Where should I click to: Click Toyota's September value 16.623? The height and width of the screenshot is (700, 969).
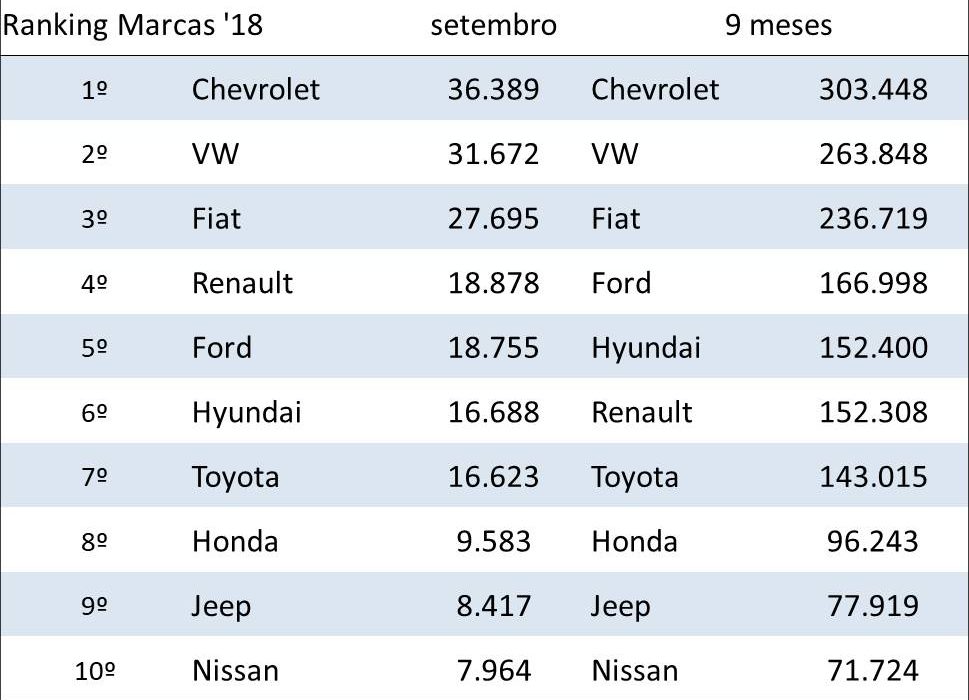click(493, 477)
